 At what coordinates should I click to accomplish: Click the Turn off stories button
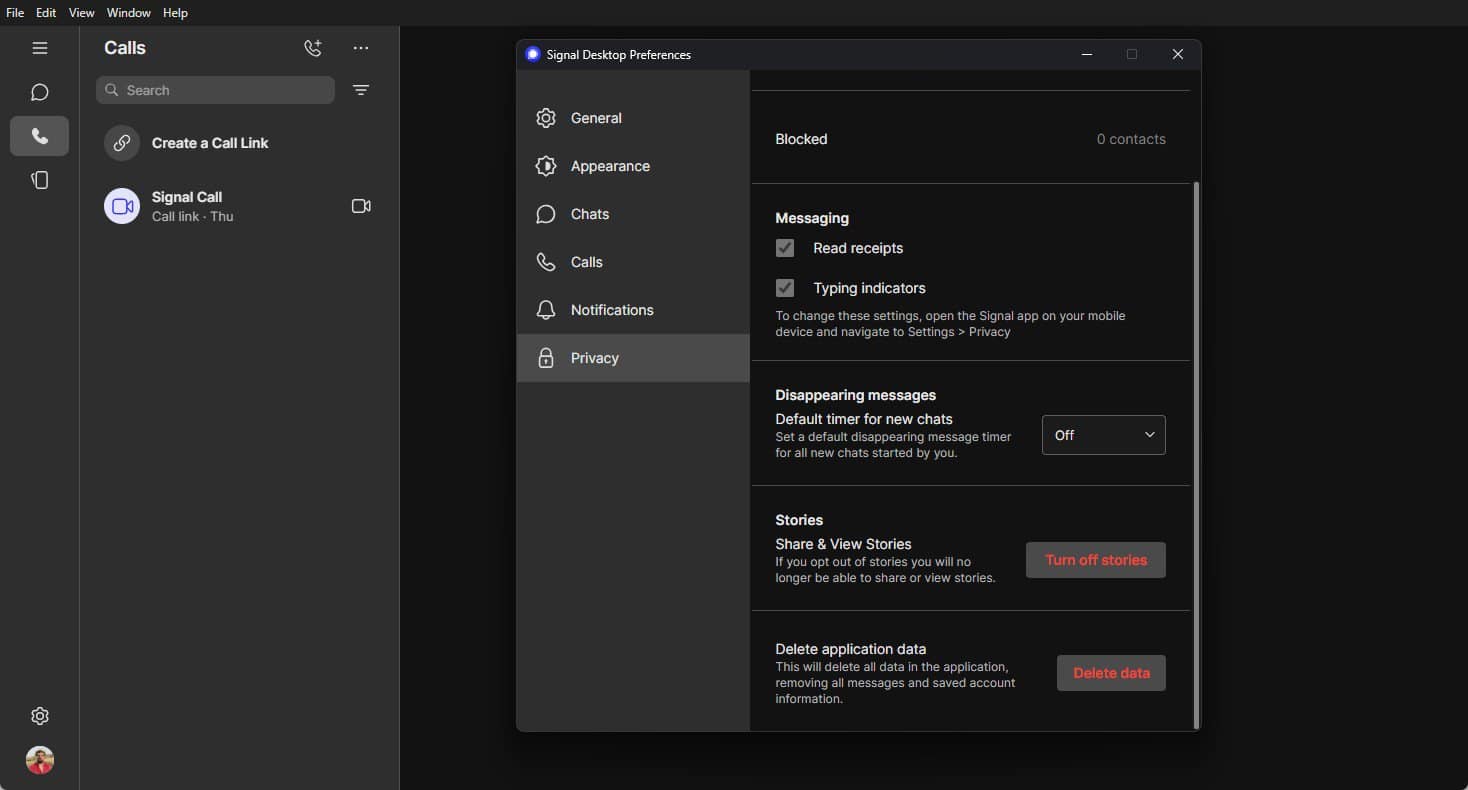[1096, 560]
